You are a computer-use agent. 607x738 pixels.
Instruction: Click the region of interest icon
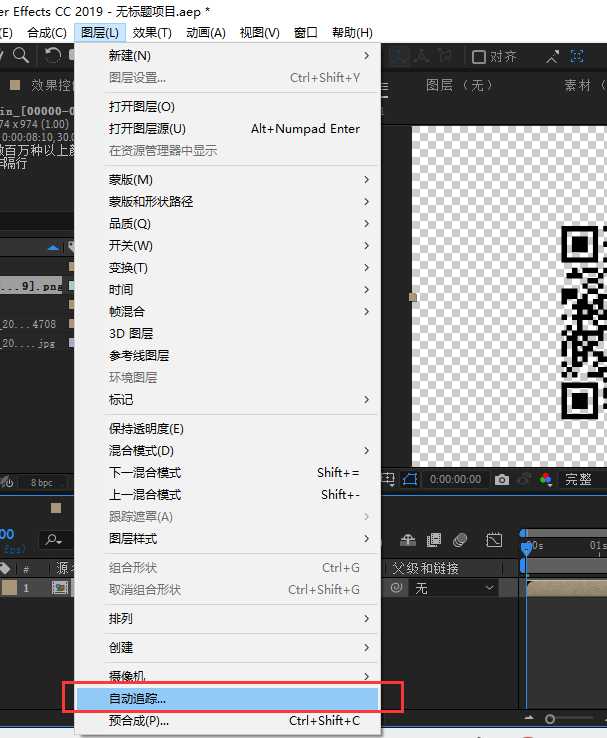(x=388, y=480)
